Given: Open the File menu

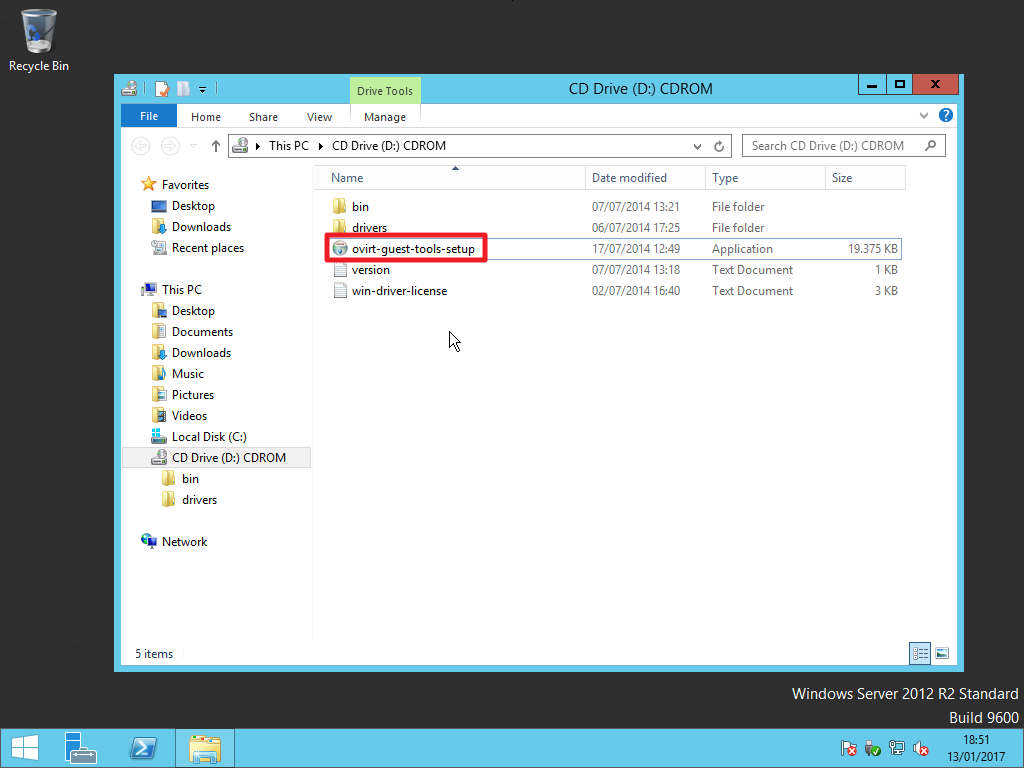Looking at the screenshot, I should coord(149,116).
